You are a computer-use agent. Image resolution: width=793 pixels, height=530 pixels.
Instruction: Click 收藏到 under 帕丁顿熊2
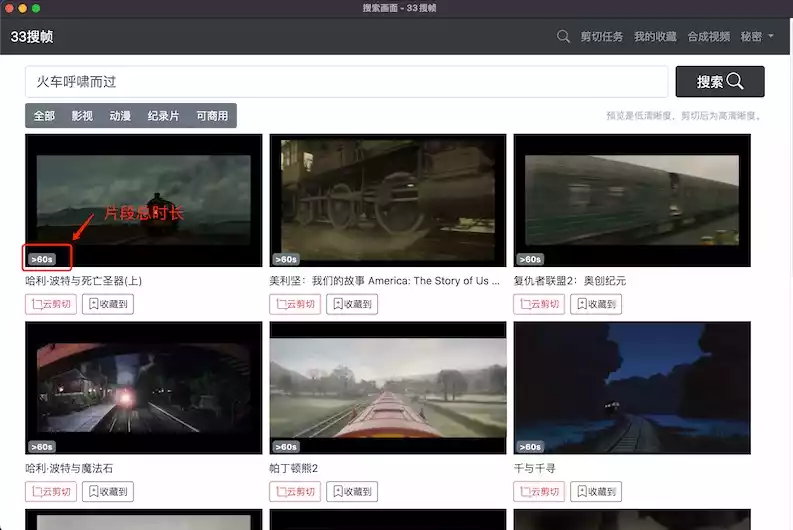352,492
